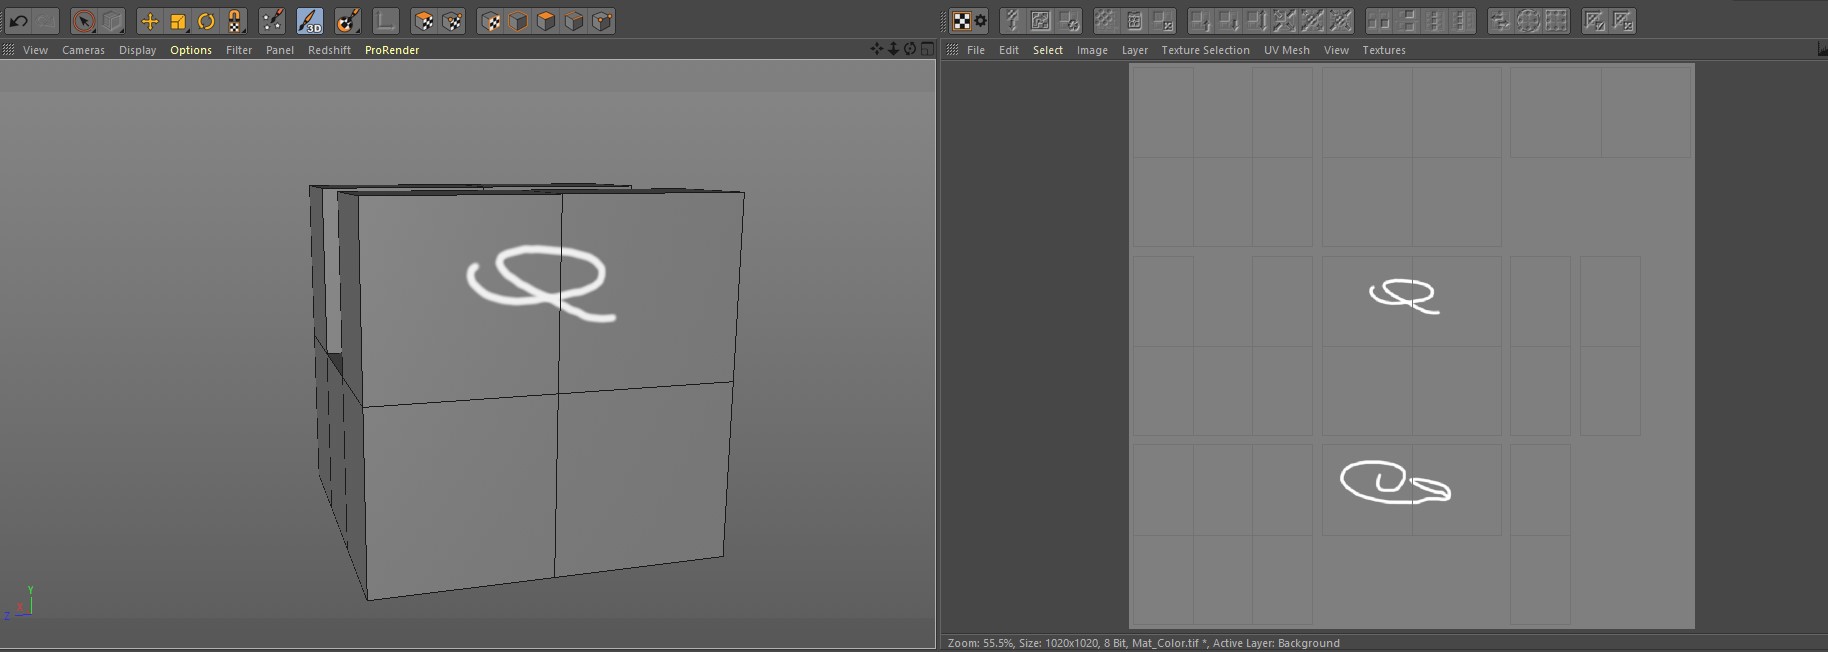Open the gear settings beside checkerboard icon
The image size is (1828, 652).
click(981, 21)
